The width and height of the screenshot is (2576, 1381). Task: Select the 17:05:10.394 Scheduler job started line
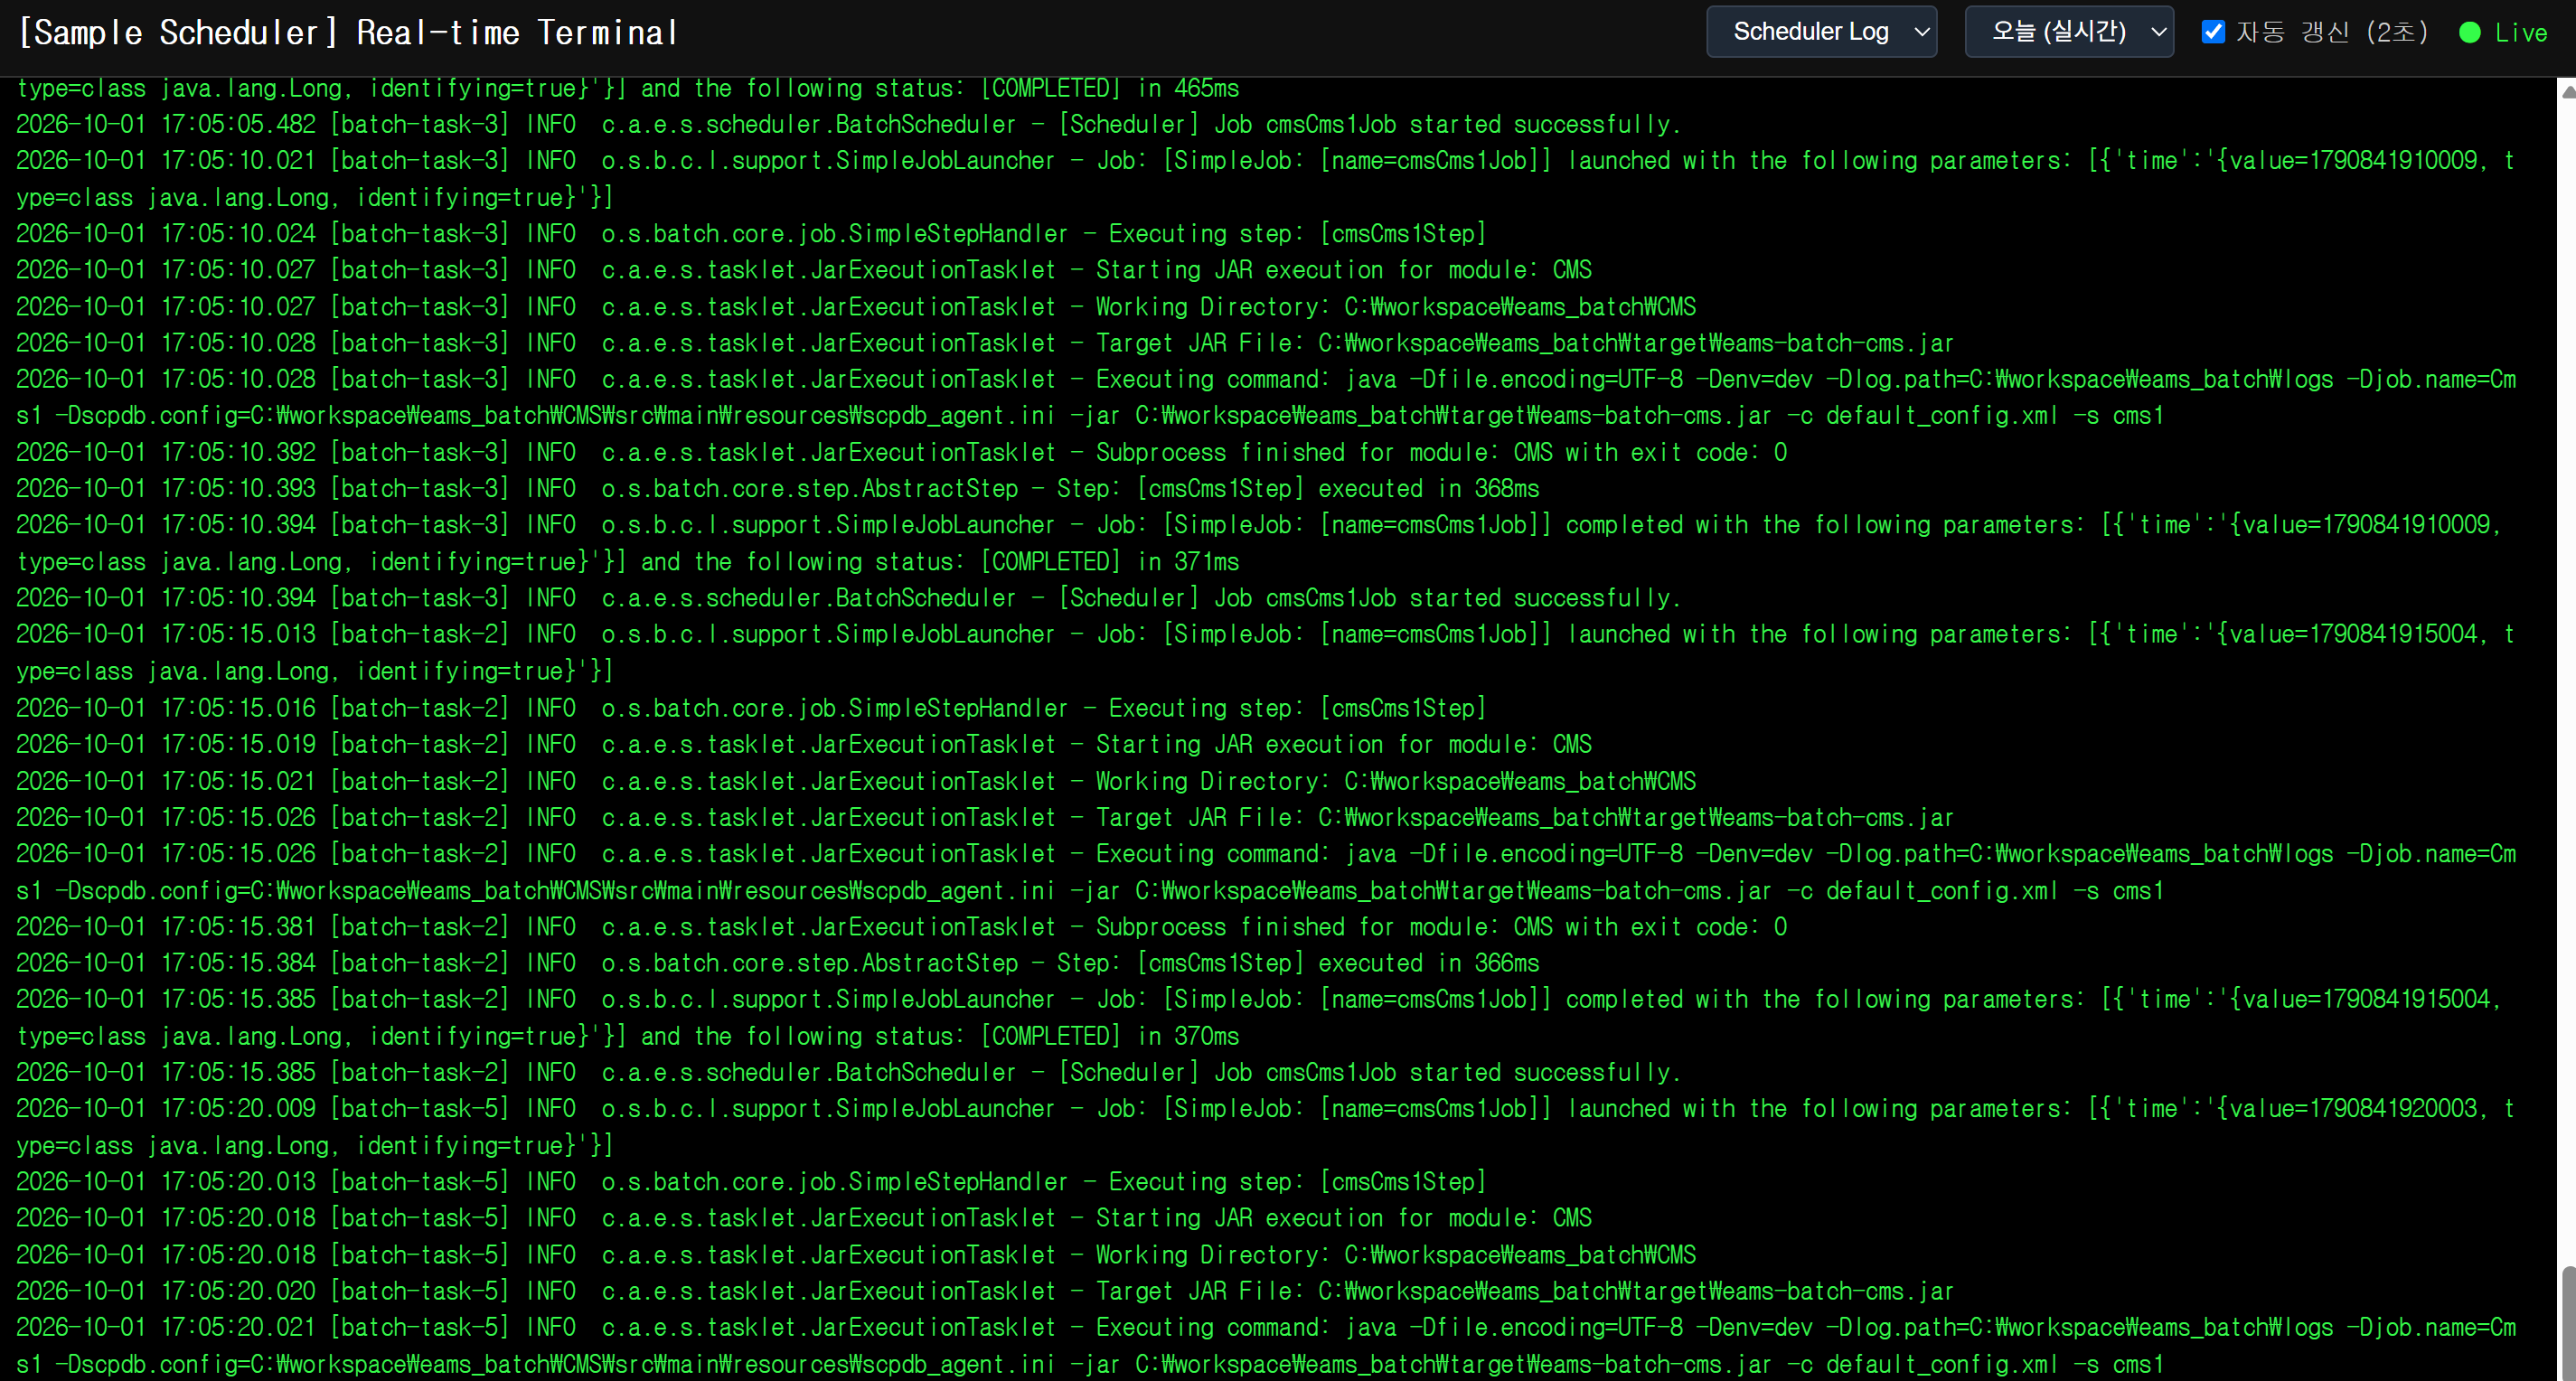pyautogui.click(x=848, y=598)
